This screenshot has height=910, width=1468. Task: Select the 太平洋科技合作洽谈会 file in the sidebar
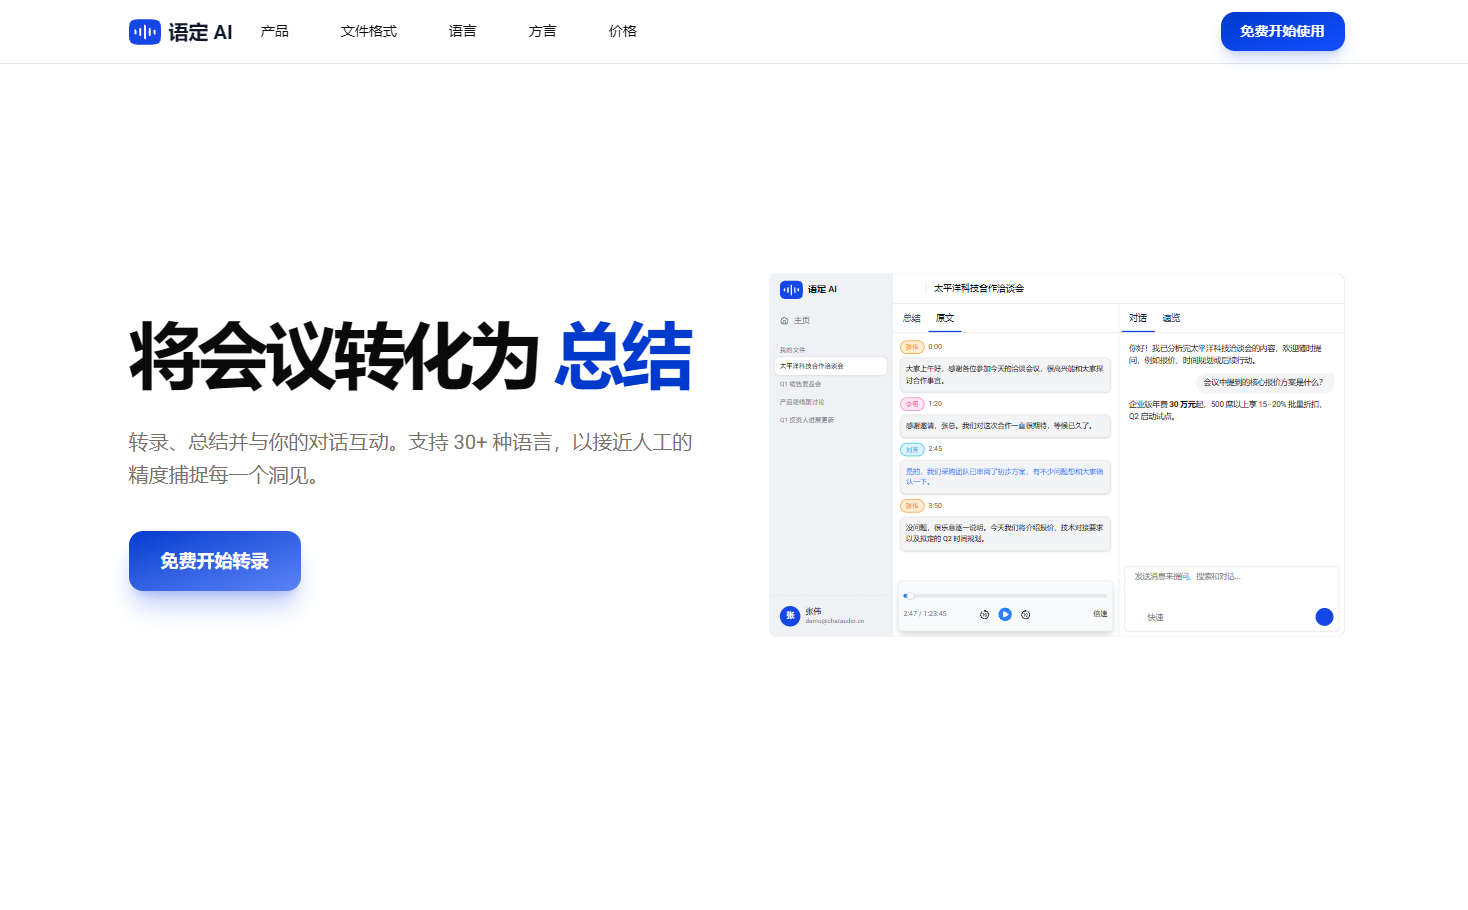tap(832, 366)
